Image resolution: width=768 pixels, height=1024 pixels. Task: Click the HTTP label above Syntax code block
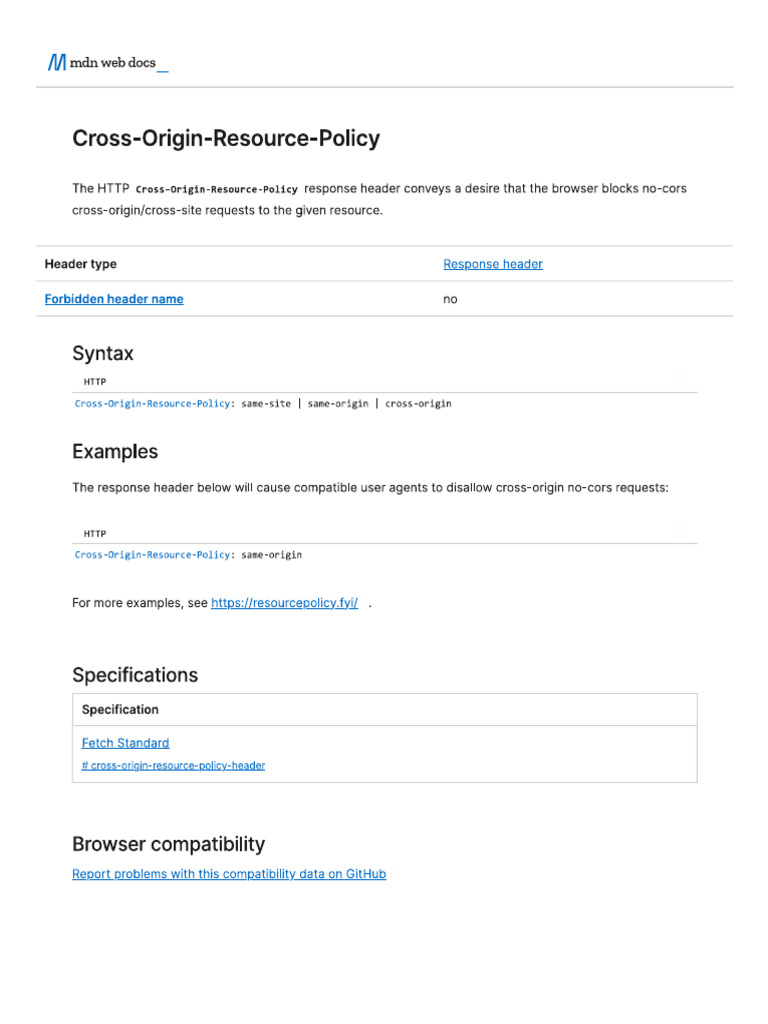95,382
